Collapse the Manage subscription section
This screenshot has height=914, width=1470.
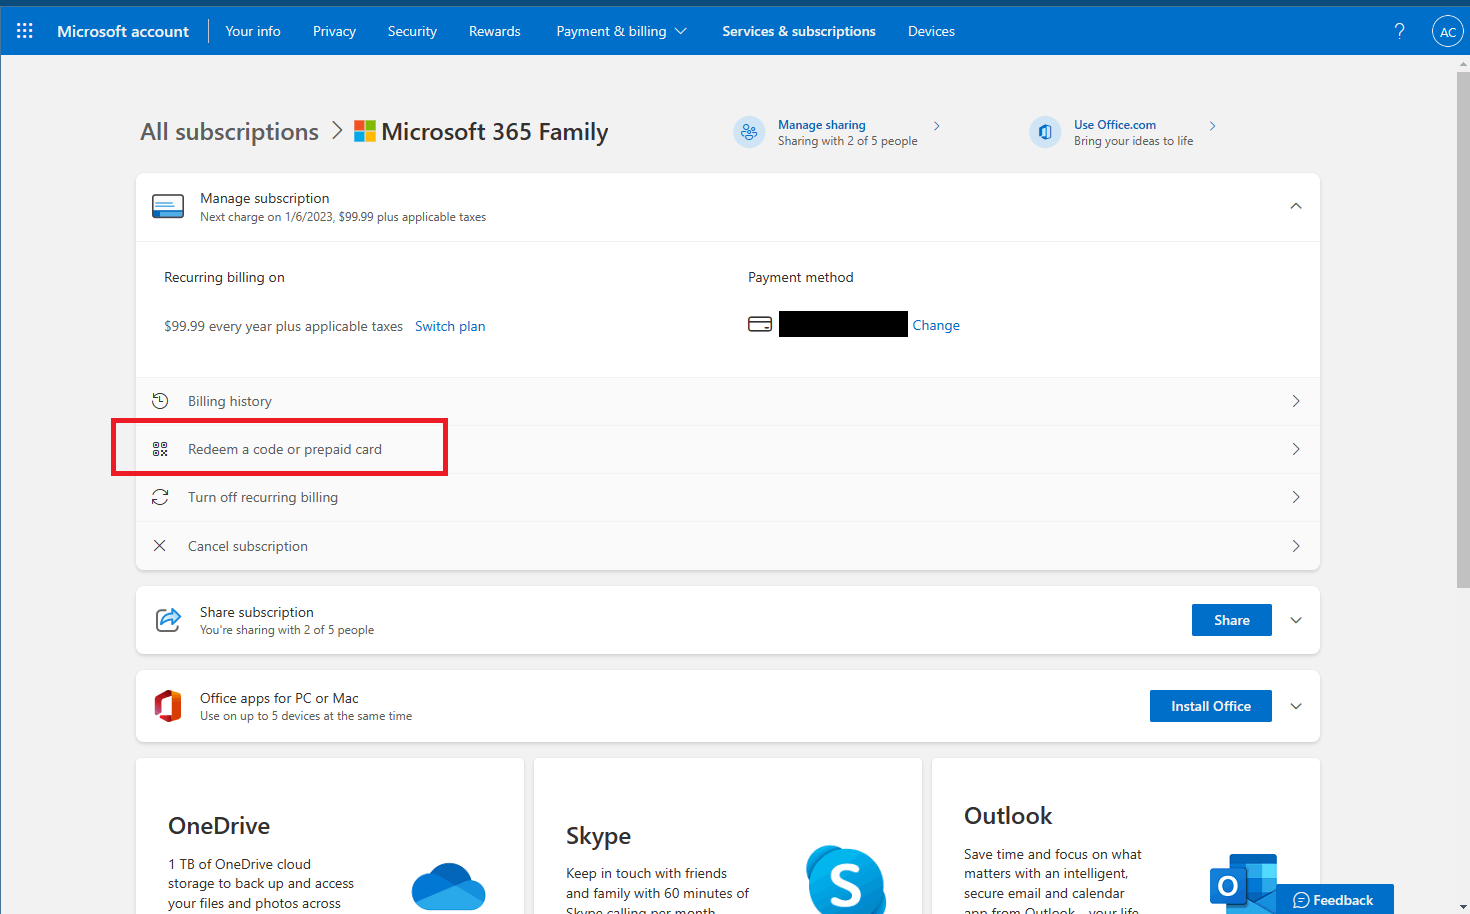pos(1296,206)
